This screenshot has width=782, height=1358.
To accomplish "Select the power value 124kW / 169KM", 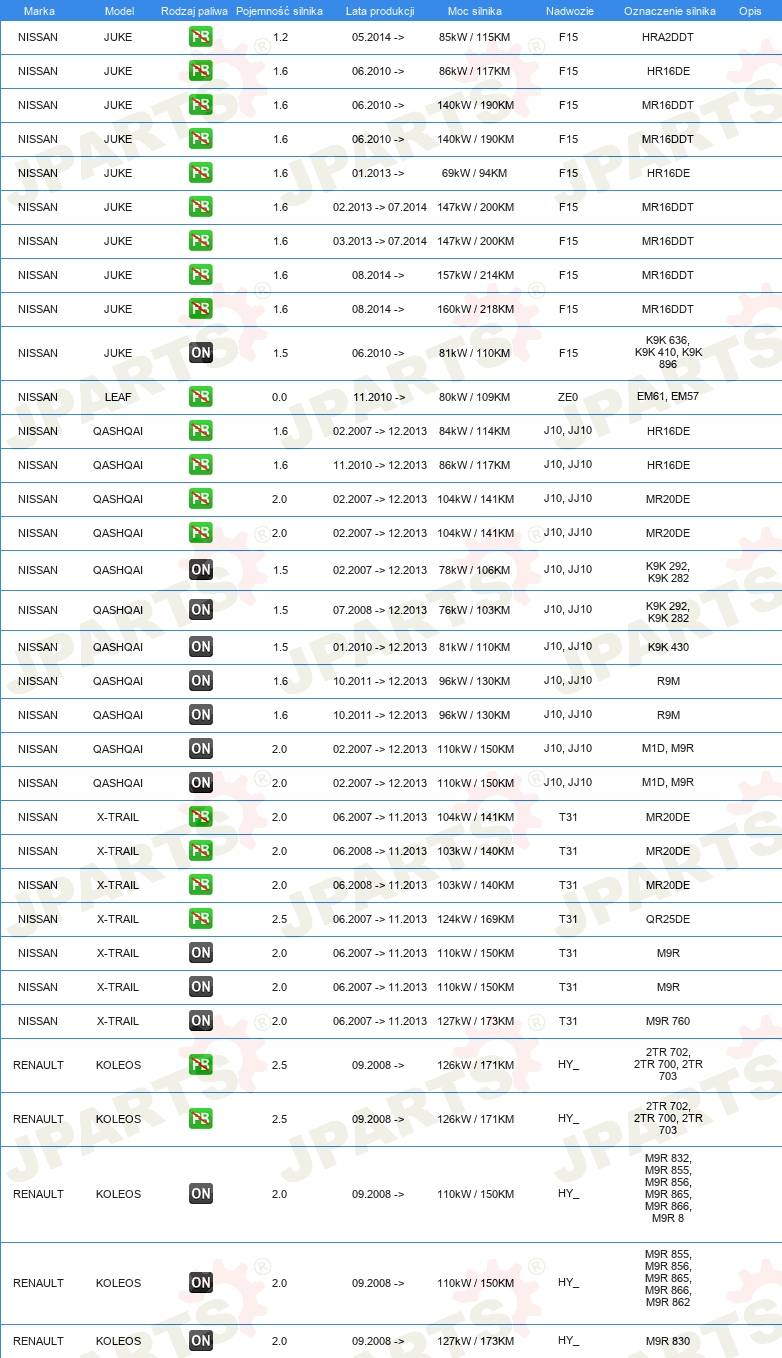I will 475,919.
